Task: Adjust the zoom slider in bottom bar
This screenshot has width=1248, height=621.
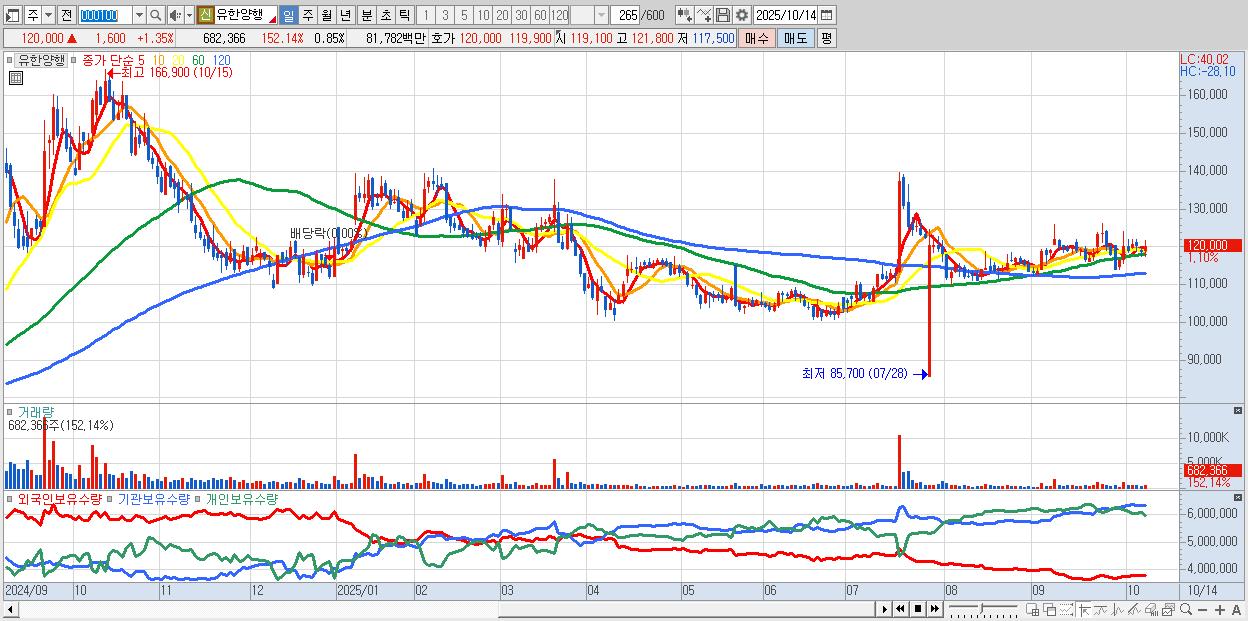Action: pos(981,609)
